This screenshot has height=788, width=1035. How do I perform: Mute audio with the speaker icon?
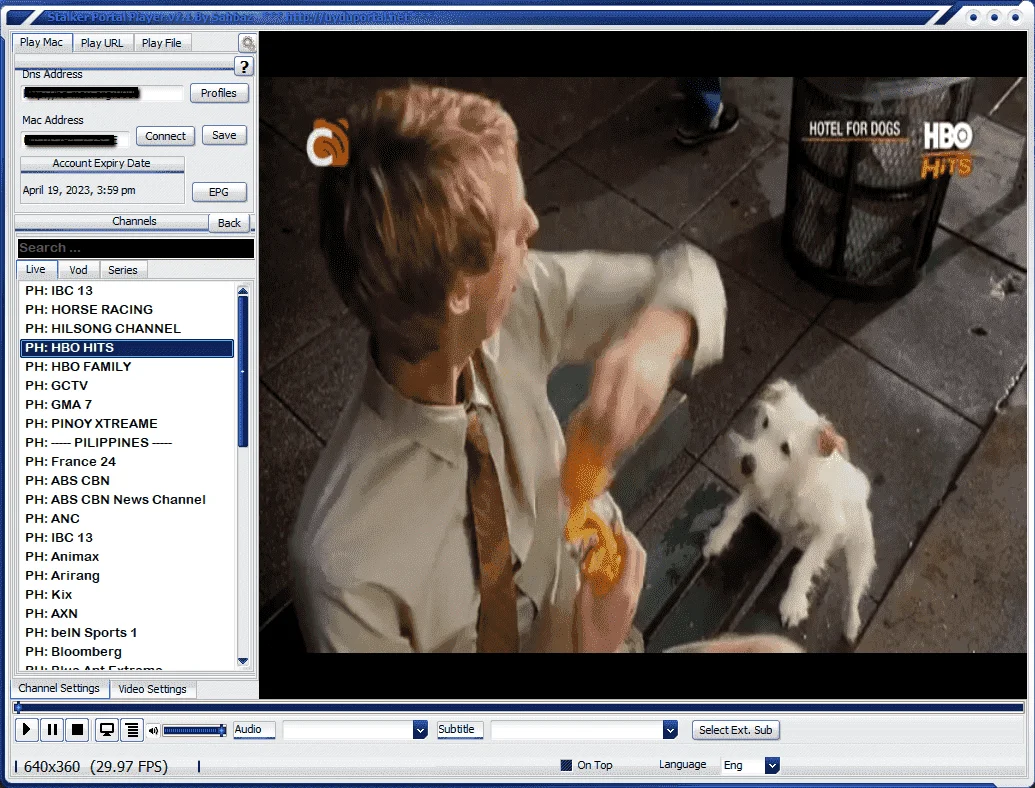153,731
